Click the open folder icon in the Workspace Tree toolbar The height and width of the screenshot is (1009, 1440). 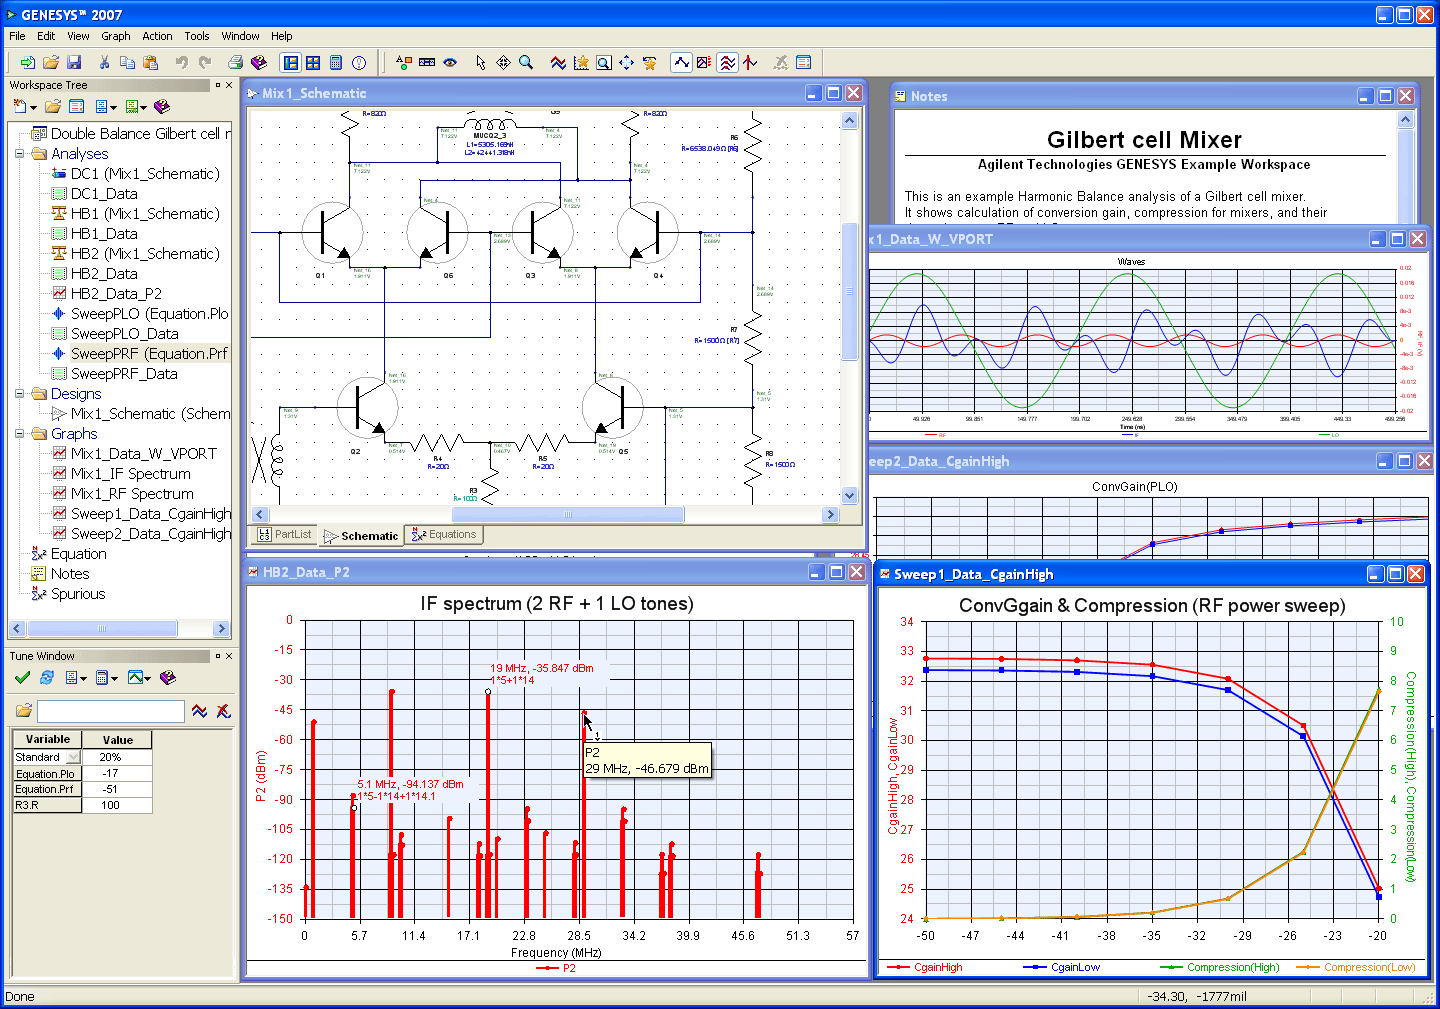tap(52, 106)
